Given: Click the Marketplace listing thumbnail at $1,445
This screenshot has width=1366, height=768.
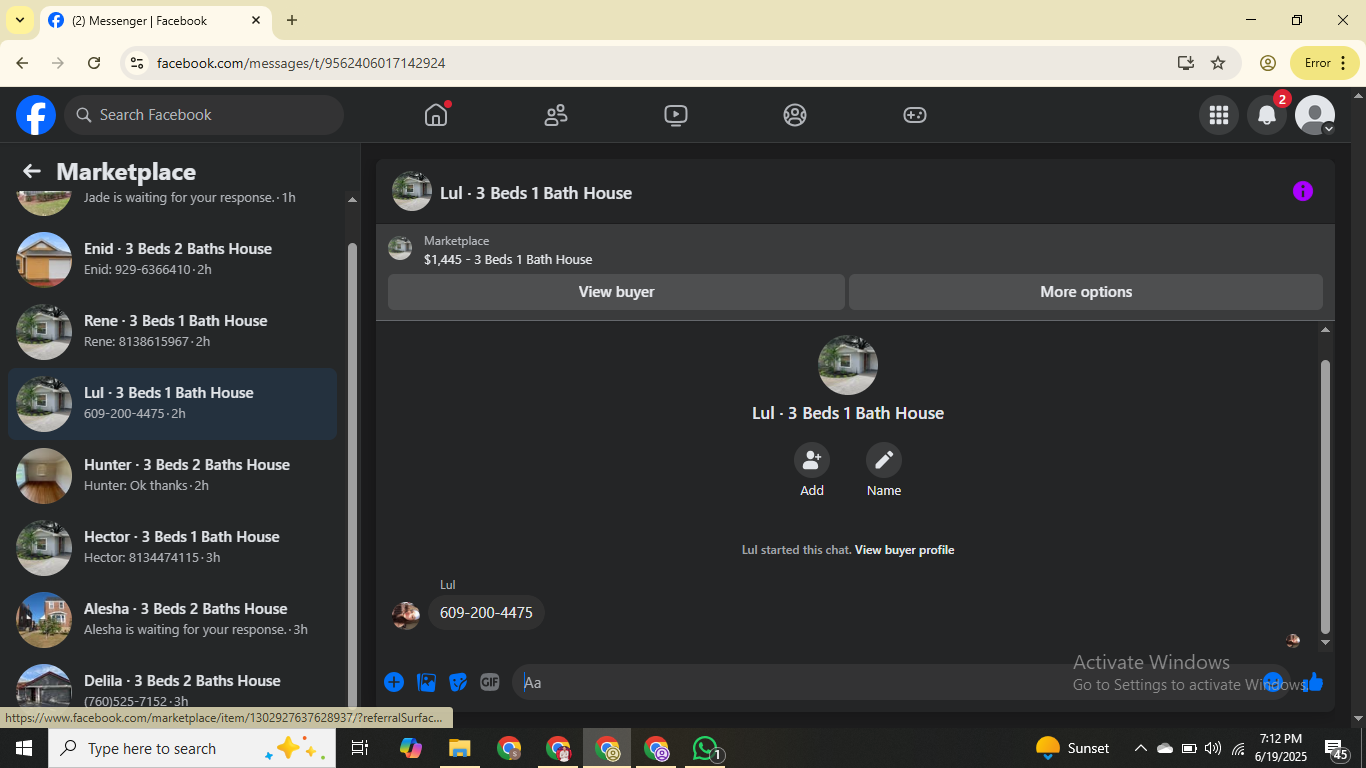Looking at the screenshot, I should point(400,248).
